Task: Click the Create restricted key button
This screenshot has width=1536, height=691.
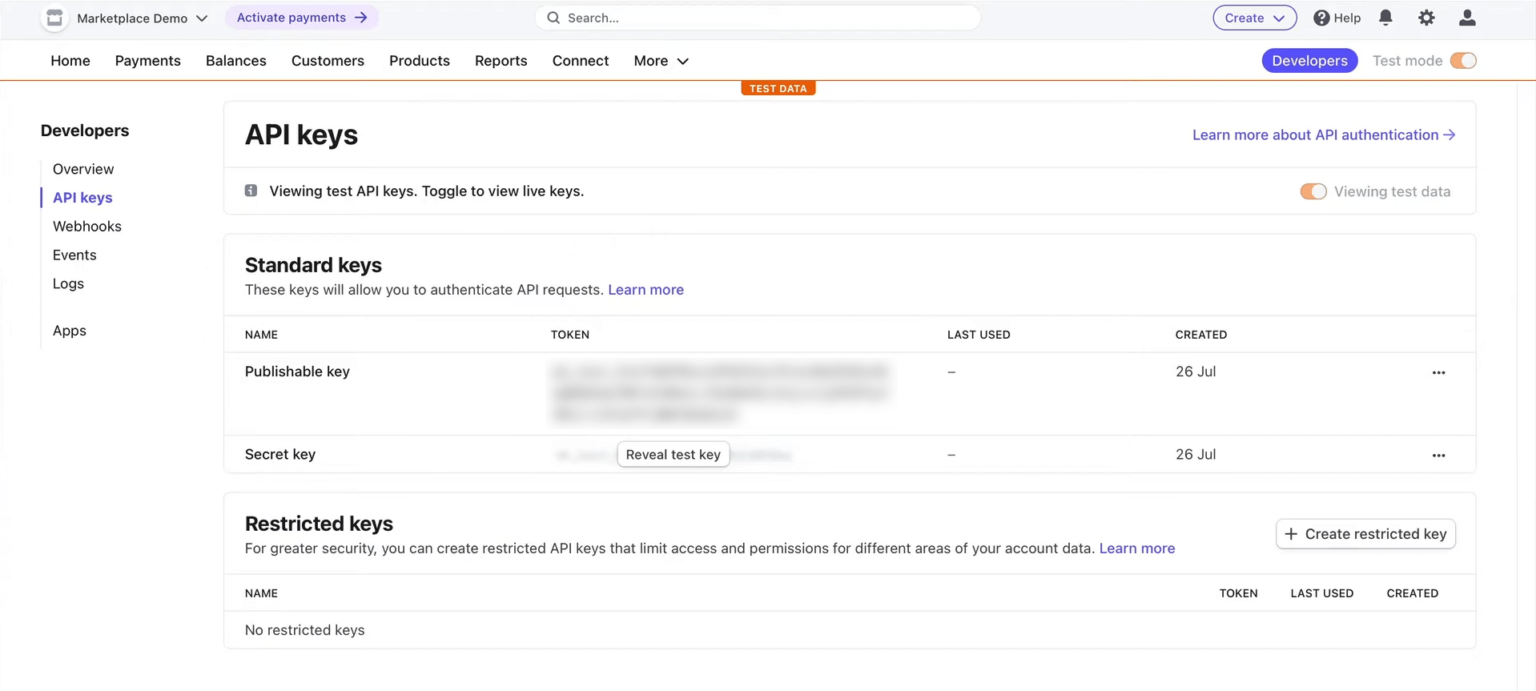Action: pos(1365,533)
